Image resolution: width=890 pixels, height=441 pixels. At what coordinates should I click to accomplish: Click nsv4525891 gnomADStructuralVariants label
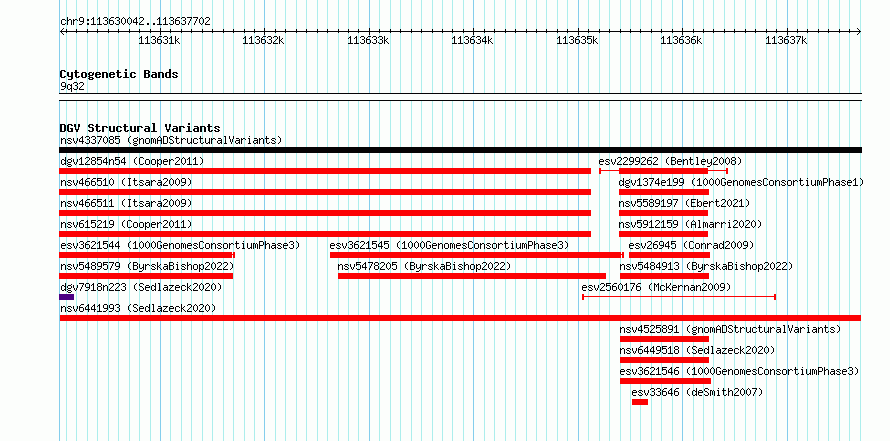tap(731, 329)
